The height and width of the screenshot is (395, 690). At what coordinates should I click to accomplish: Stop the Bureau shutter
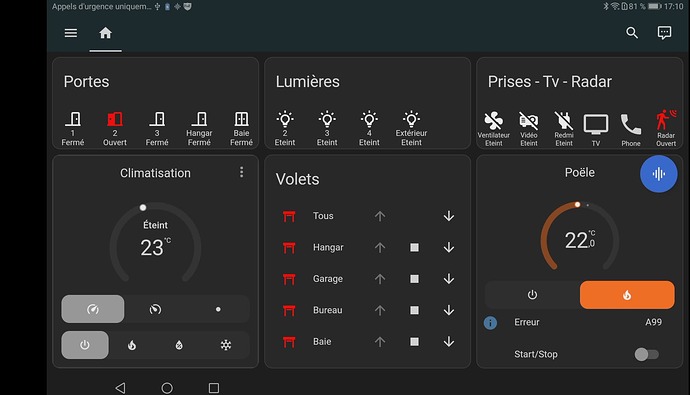[414, 310]
